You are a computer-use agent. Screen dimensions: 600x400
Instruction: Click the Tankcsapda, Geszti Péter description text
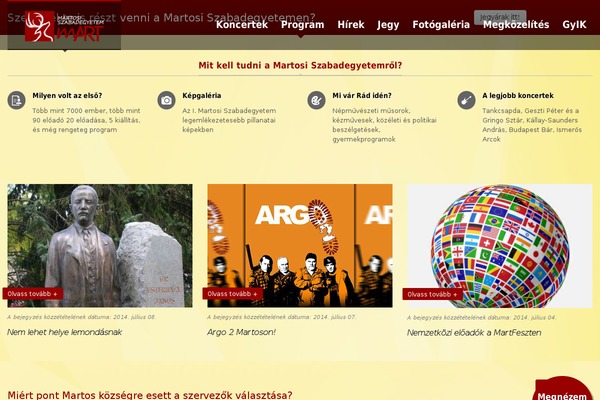tap(532, 125)
